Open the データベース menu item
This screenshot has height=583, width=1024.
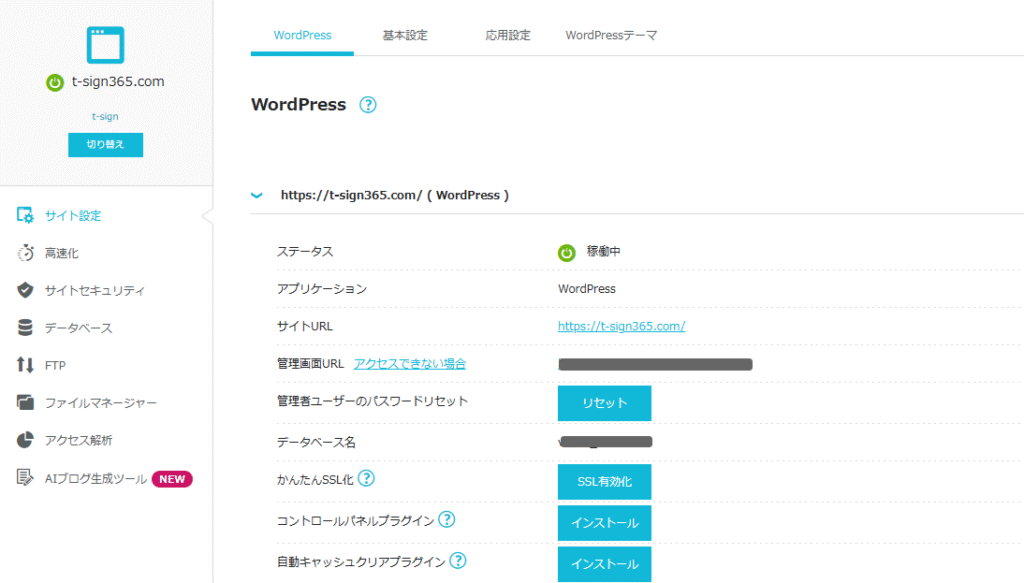click(78, 328)
